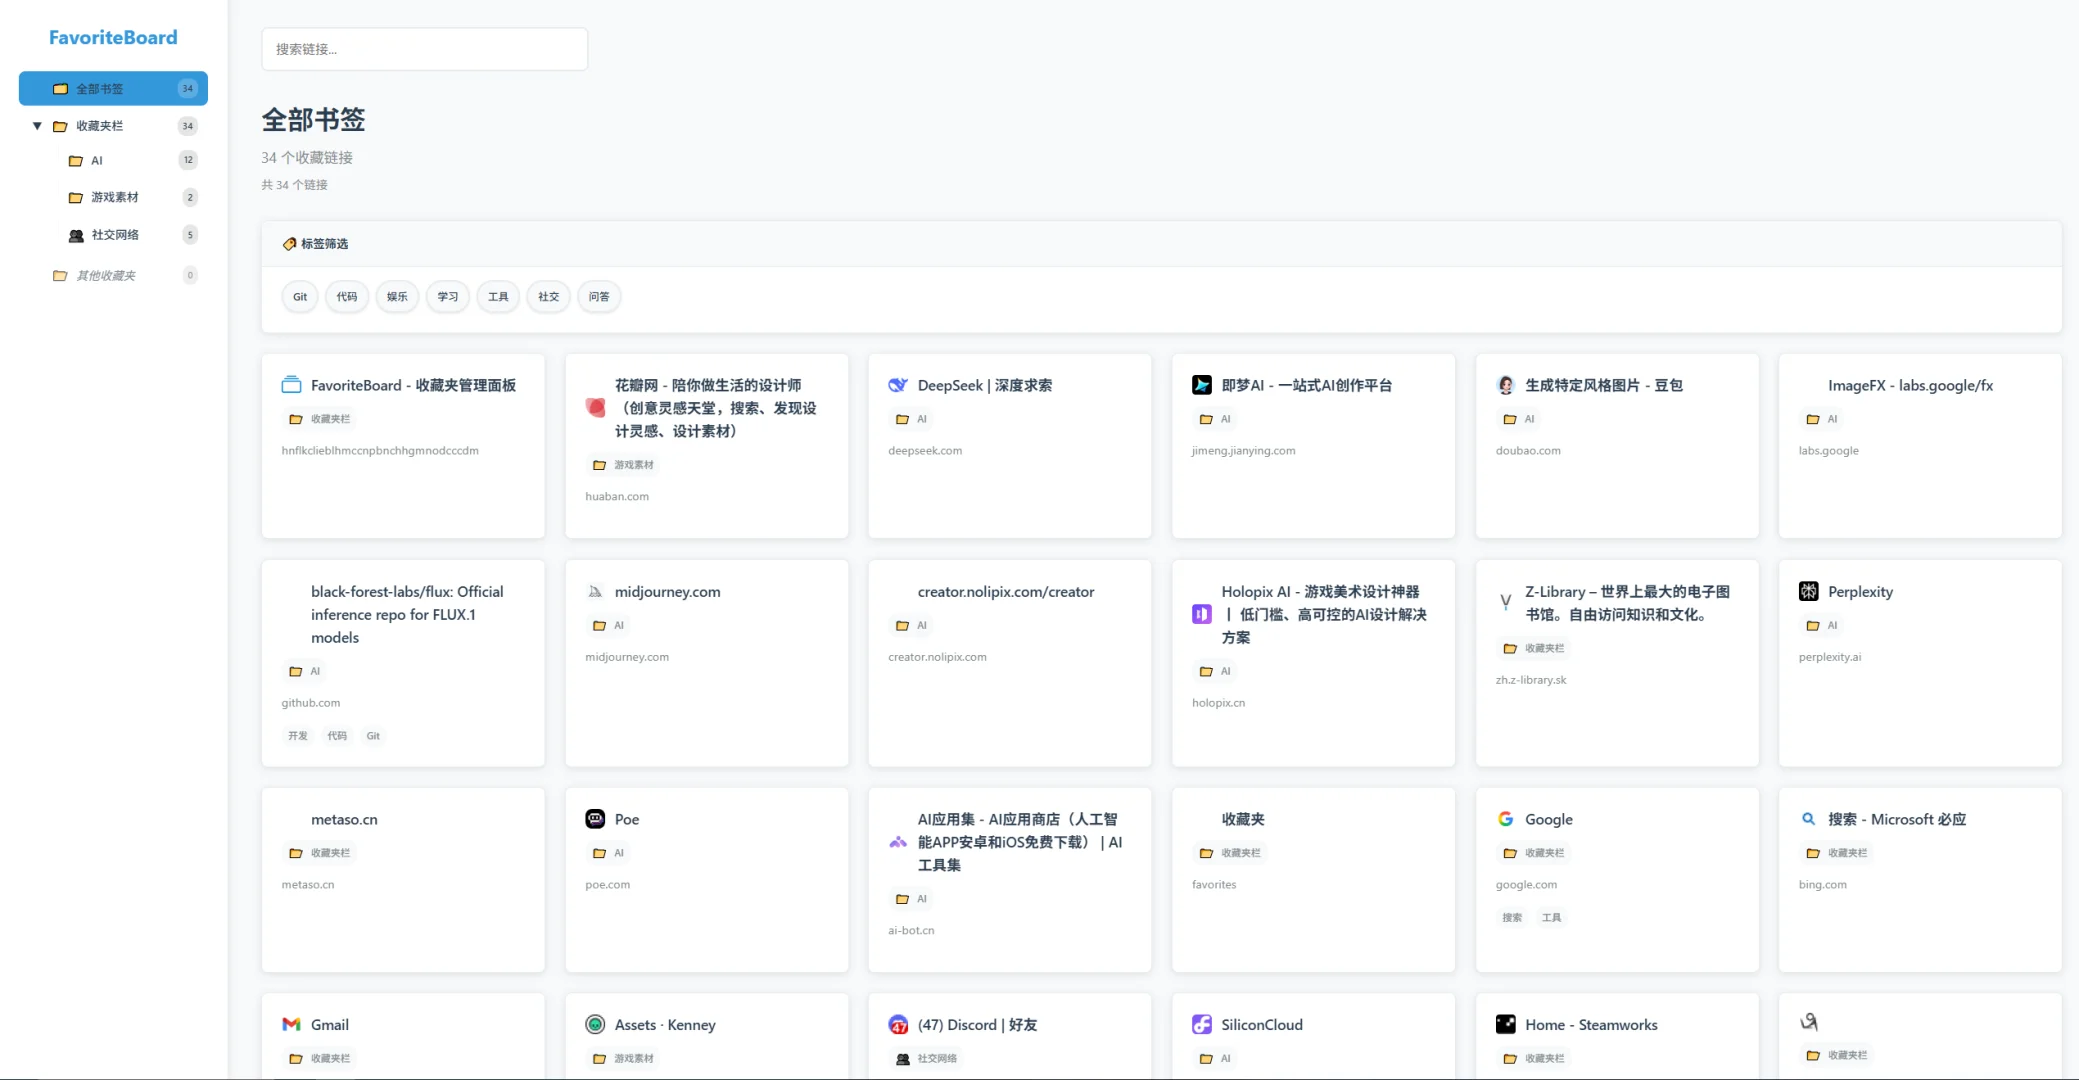Select the 游戏素材 folder in the sidebar
The image size is (2079, 1080).
pyautogui.click(x=113, y=197)
